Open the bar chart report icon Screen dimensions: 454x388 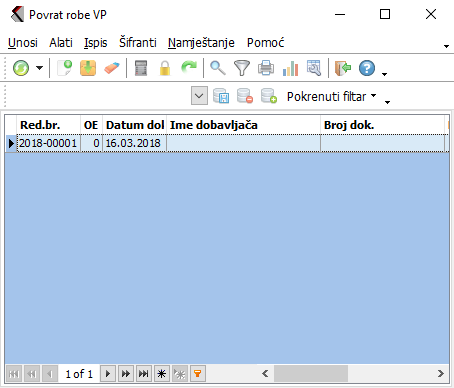point(290,68)
